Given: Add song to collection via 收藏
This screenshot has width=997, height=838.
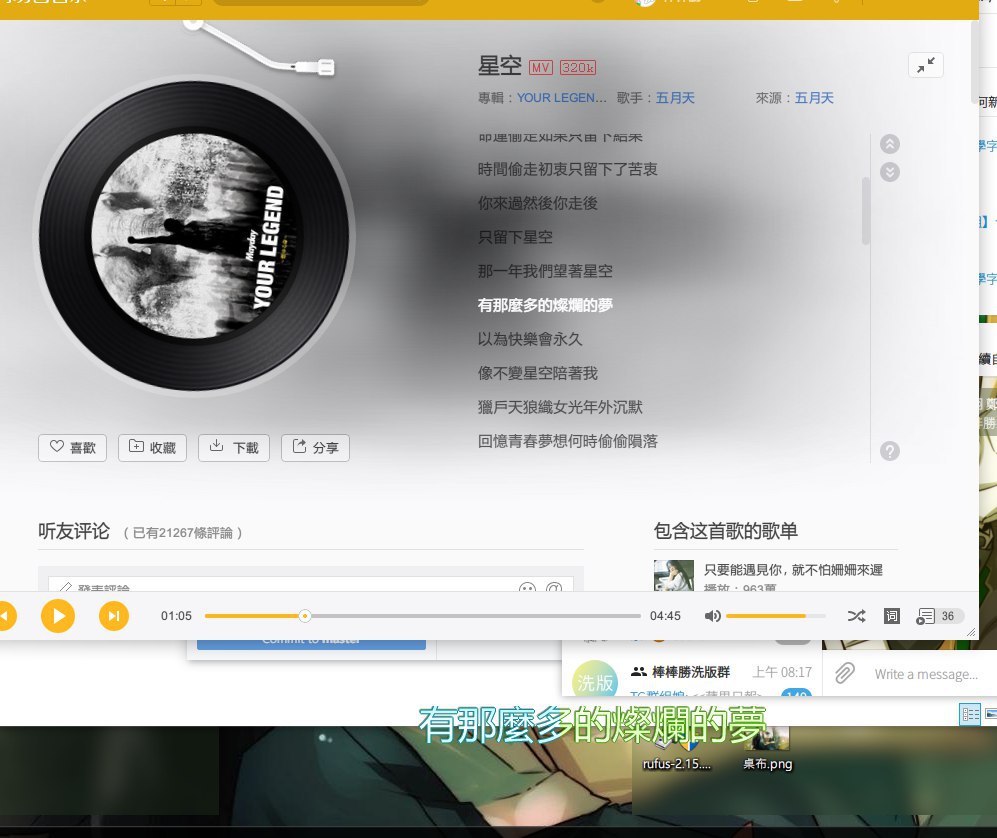Looking at the screenshot, I should (x=153, y=448).
